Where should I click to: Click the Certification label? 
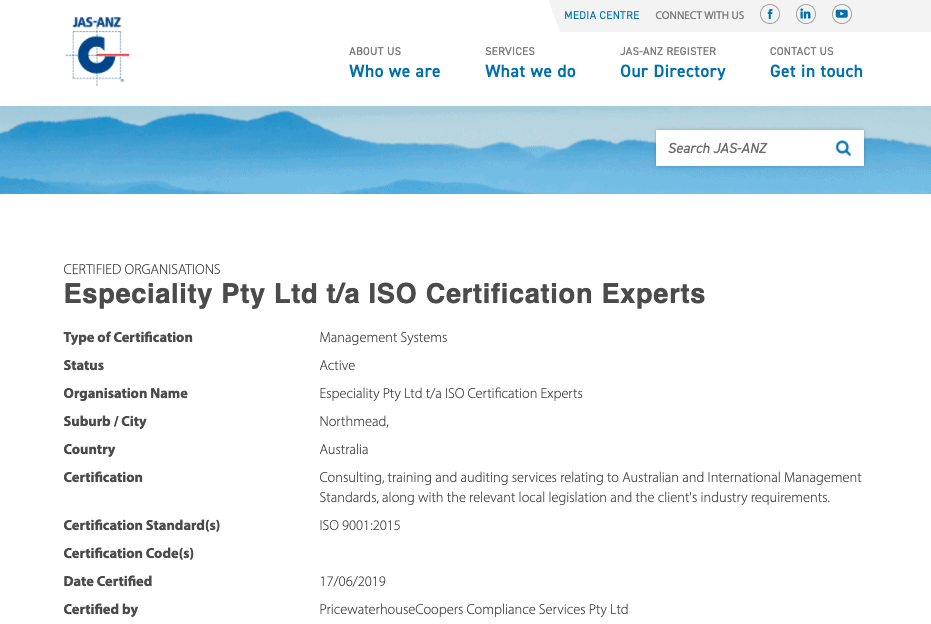103,477
